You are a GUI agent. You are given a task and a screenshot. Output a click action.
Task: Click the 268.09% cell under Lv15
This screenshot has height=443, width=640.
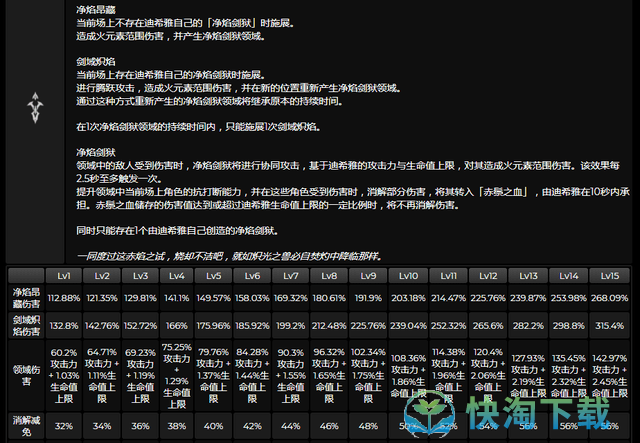609,297
